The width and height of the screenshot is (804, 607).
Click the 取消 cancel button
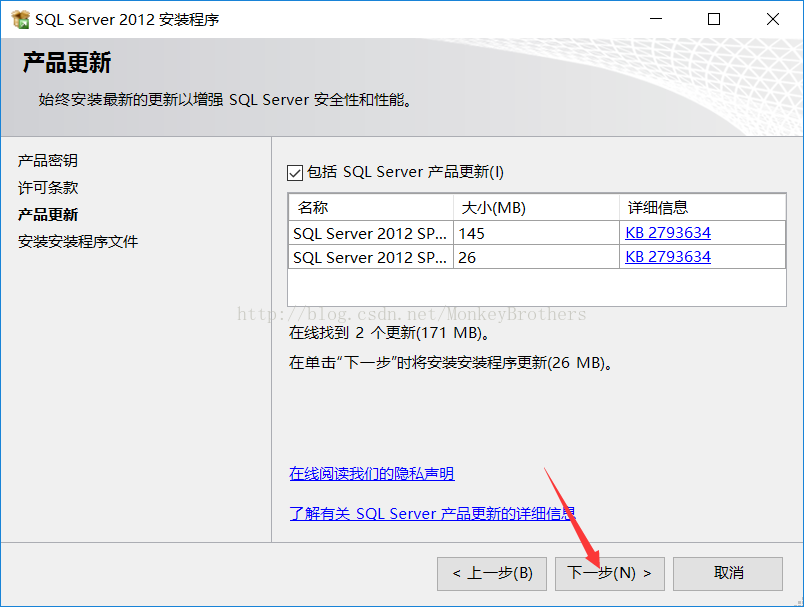pos(728,574)
